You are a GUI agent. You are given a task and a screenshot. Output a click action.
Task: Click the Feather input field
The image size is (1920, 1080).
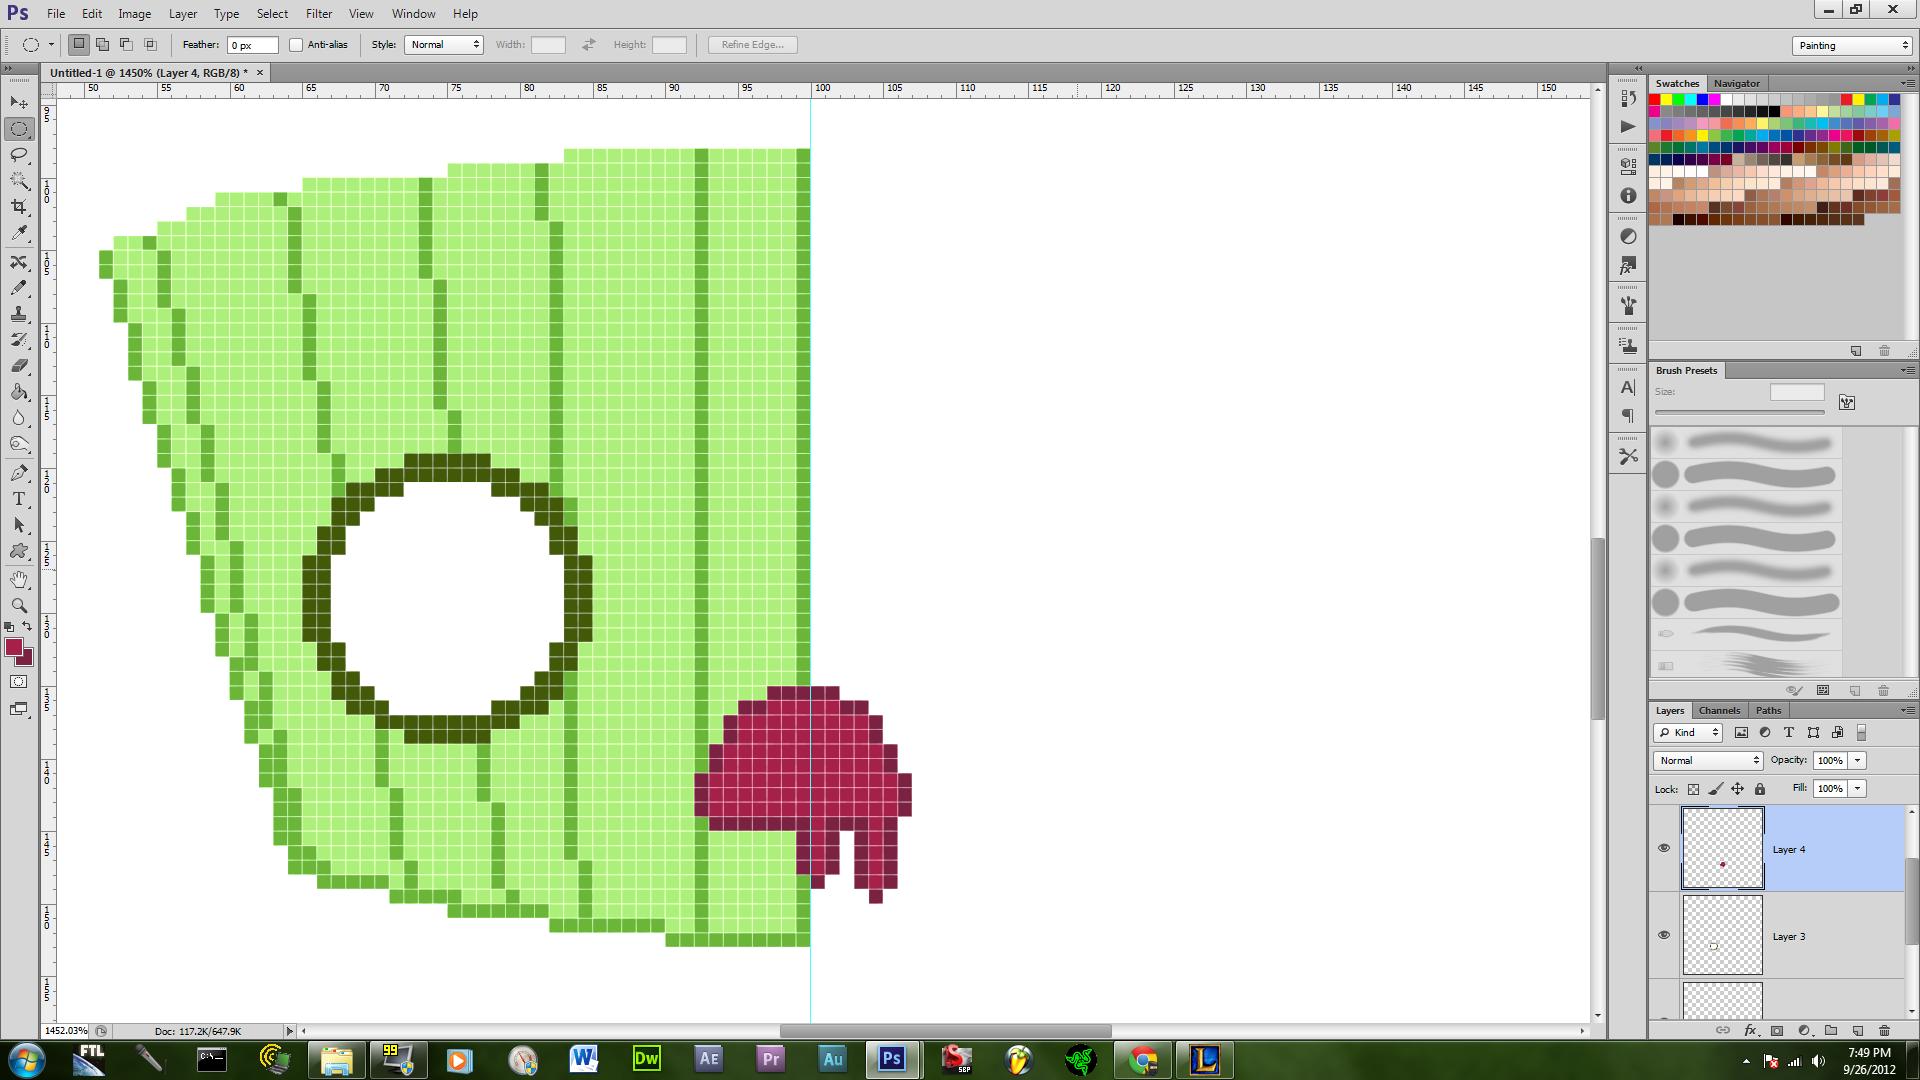tap(252, 45)
